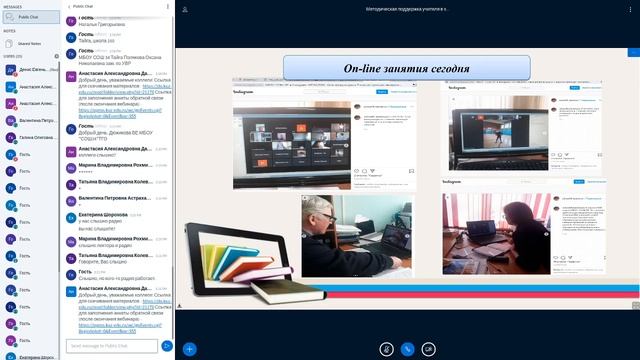Viewport: 640px width, 360px height.
Task: Open the meeting options menu, top right
Action: coord(630,9)
